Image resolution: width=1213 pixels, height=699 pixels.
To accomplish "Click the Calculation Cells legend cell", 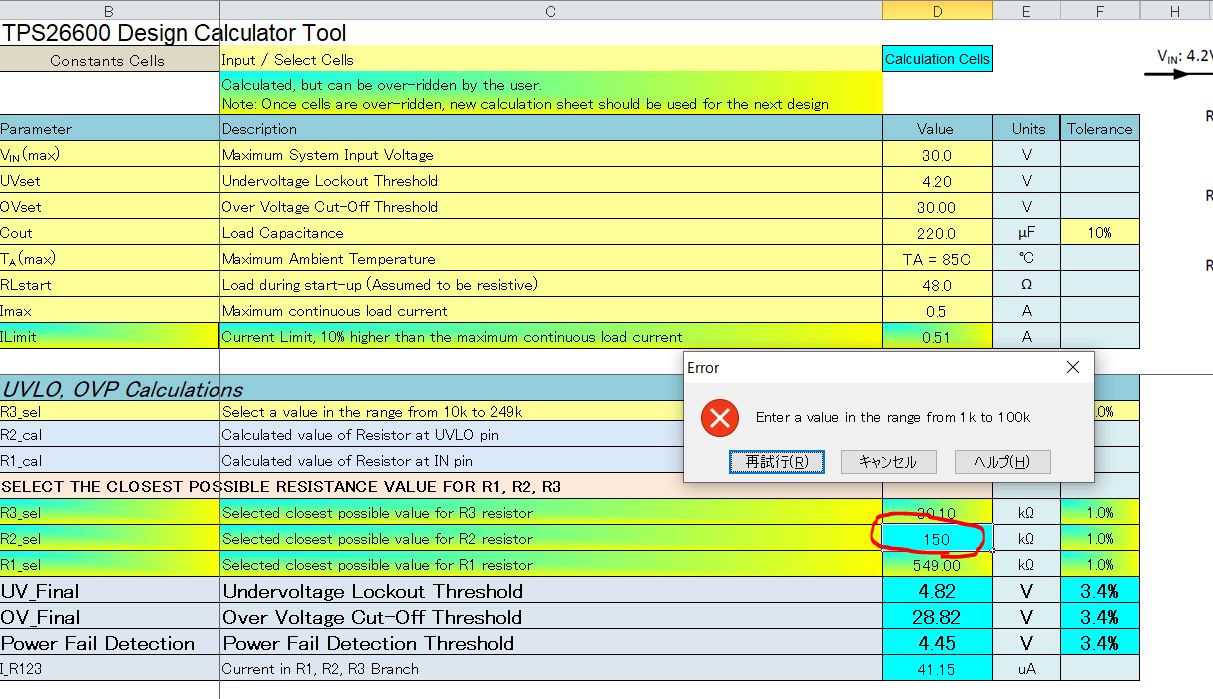I will pyautogui.click(x=937, y=59).
